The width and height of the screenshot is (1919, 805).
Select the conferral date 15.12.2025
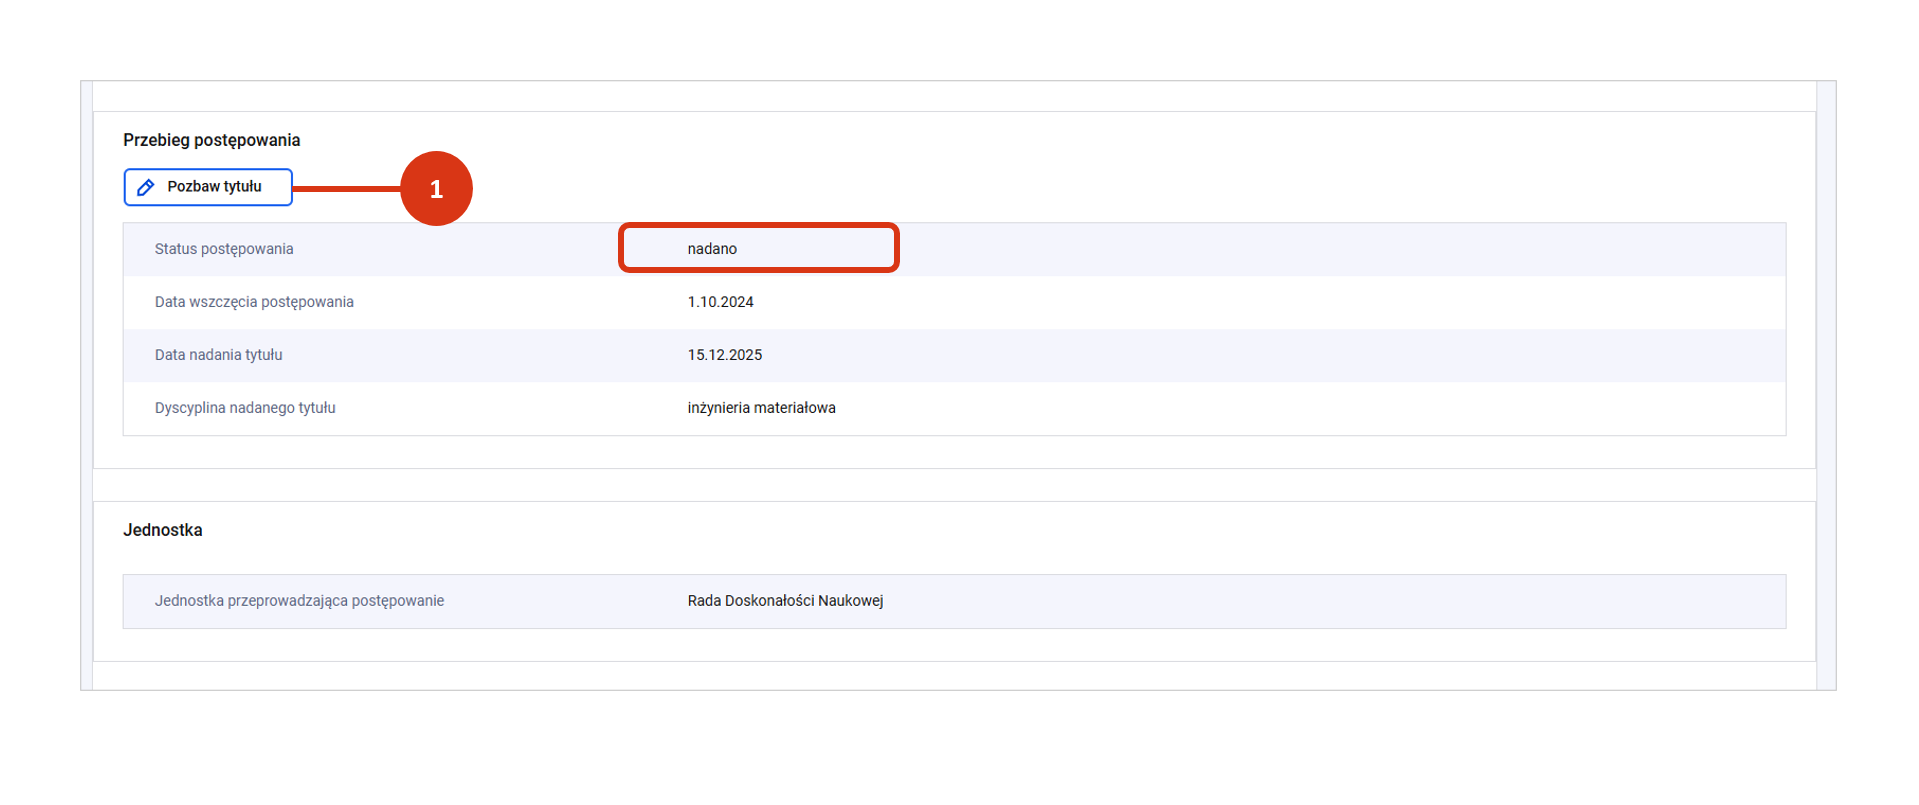(x=724, y=355)
